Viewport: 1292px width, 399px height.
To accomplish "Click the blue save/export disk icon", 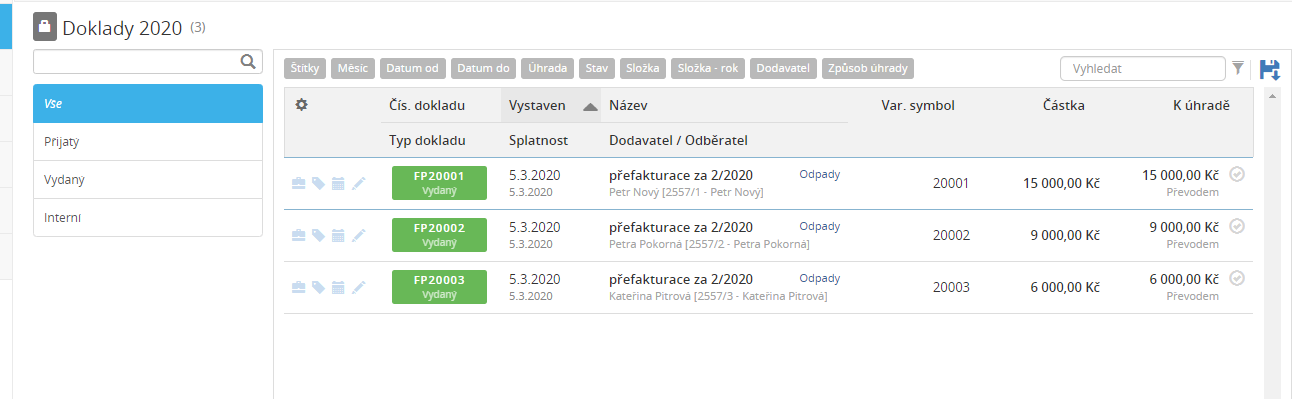I will (x=1269, y=69).
